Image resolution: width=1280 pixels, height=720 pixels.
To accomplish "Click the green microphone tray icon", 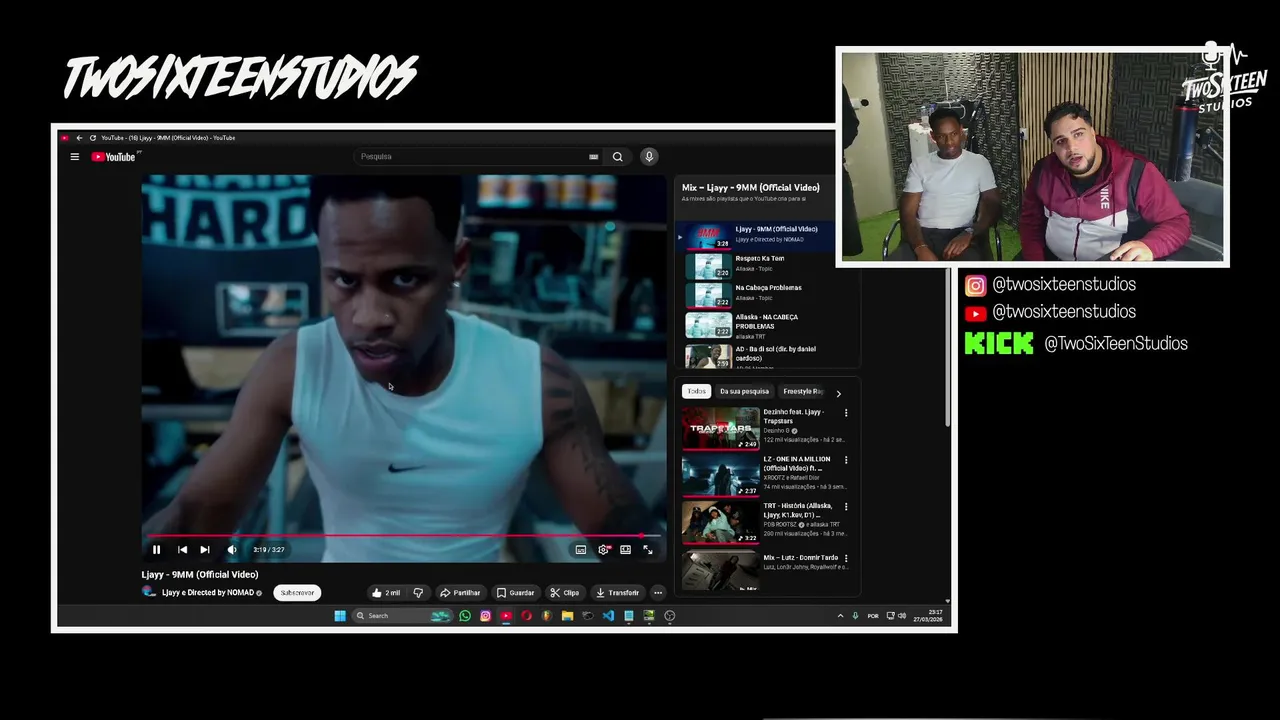I will [855, 616].
